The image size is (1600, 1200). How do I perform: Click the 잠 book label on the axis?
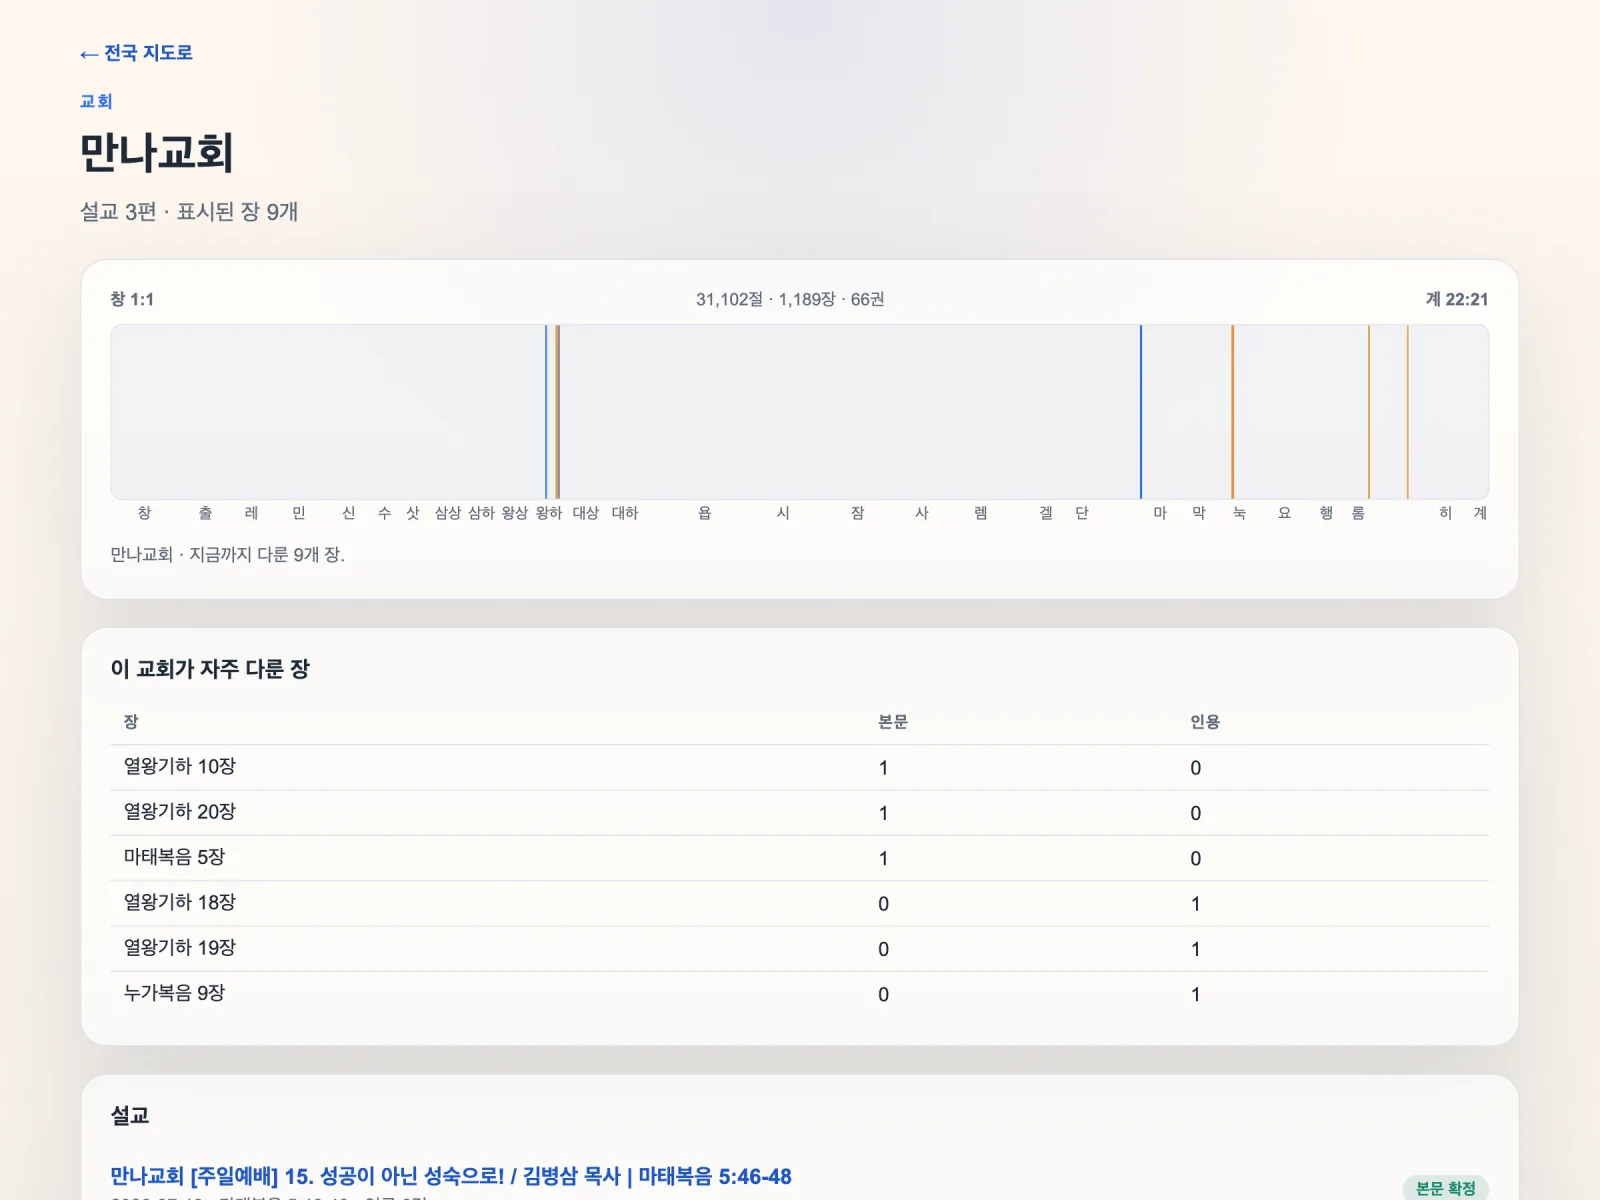tap(857, 513)
